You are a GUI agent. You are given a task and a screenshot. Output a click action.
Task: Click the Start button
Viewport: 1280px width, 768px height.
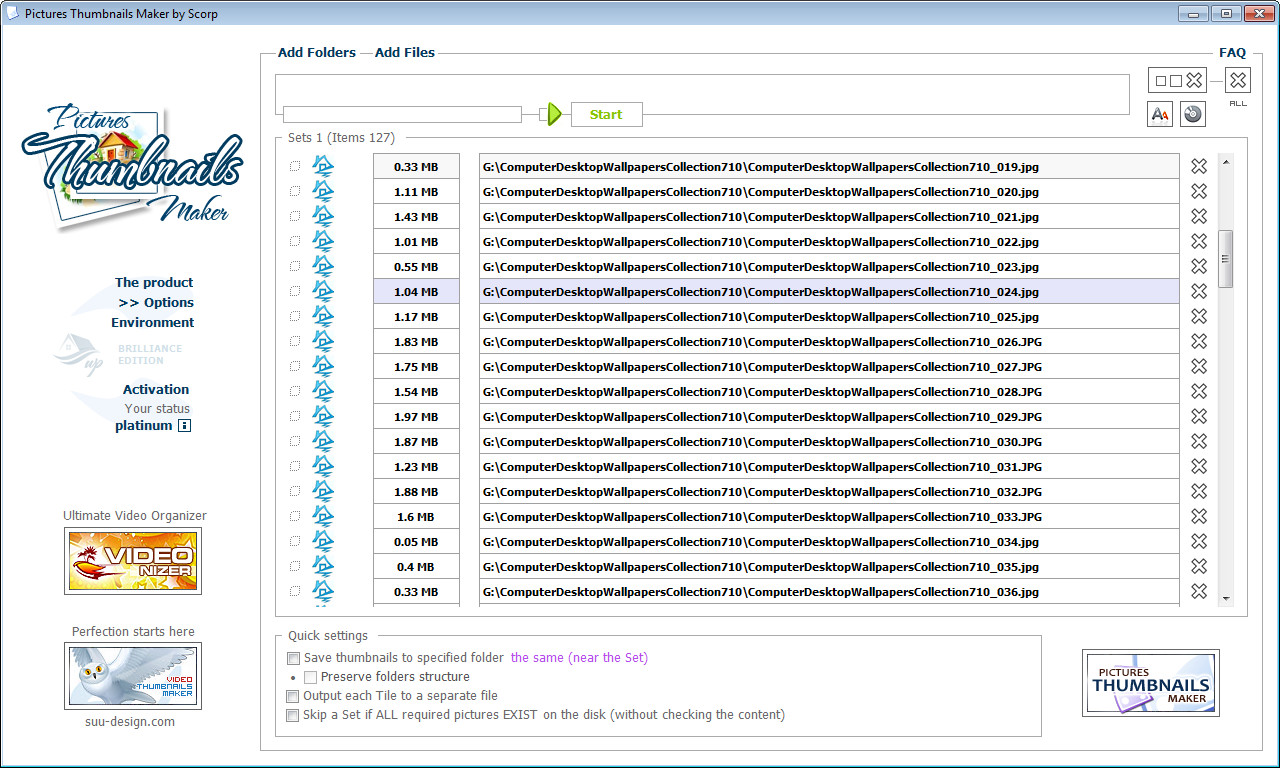click(606, 114)
